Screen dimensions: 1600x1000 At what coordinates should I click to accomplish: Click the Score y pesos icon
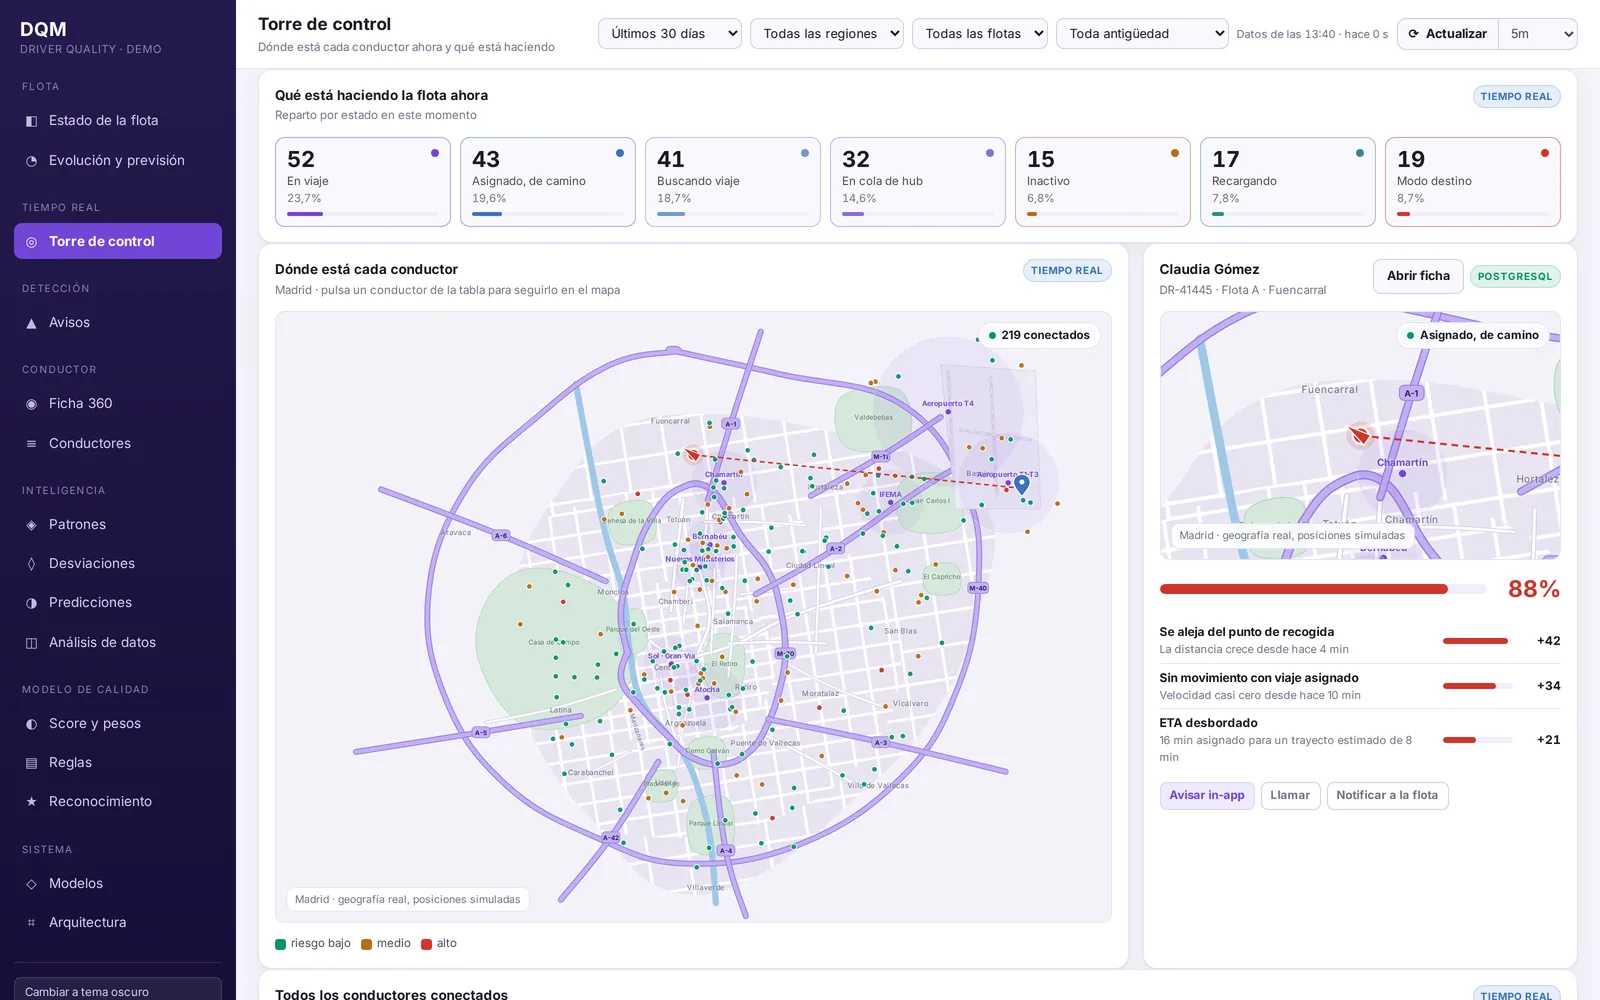(31, 724)
